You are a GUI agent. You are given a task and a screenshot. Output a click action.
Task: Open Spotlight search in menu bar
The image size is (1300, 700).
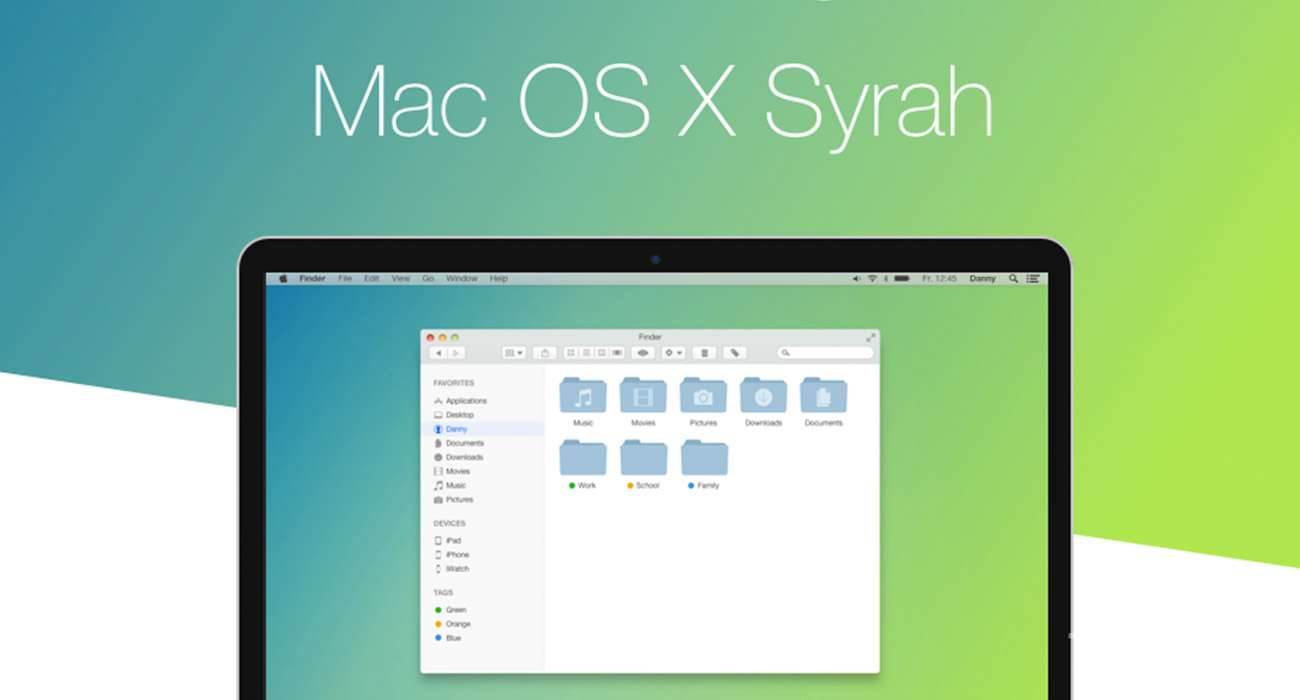(x=1013, y=279)
